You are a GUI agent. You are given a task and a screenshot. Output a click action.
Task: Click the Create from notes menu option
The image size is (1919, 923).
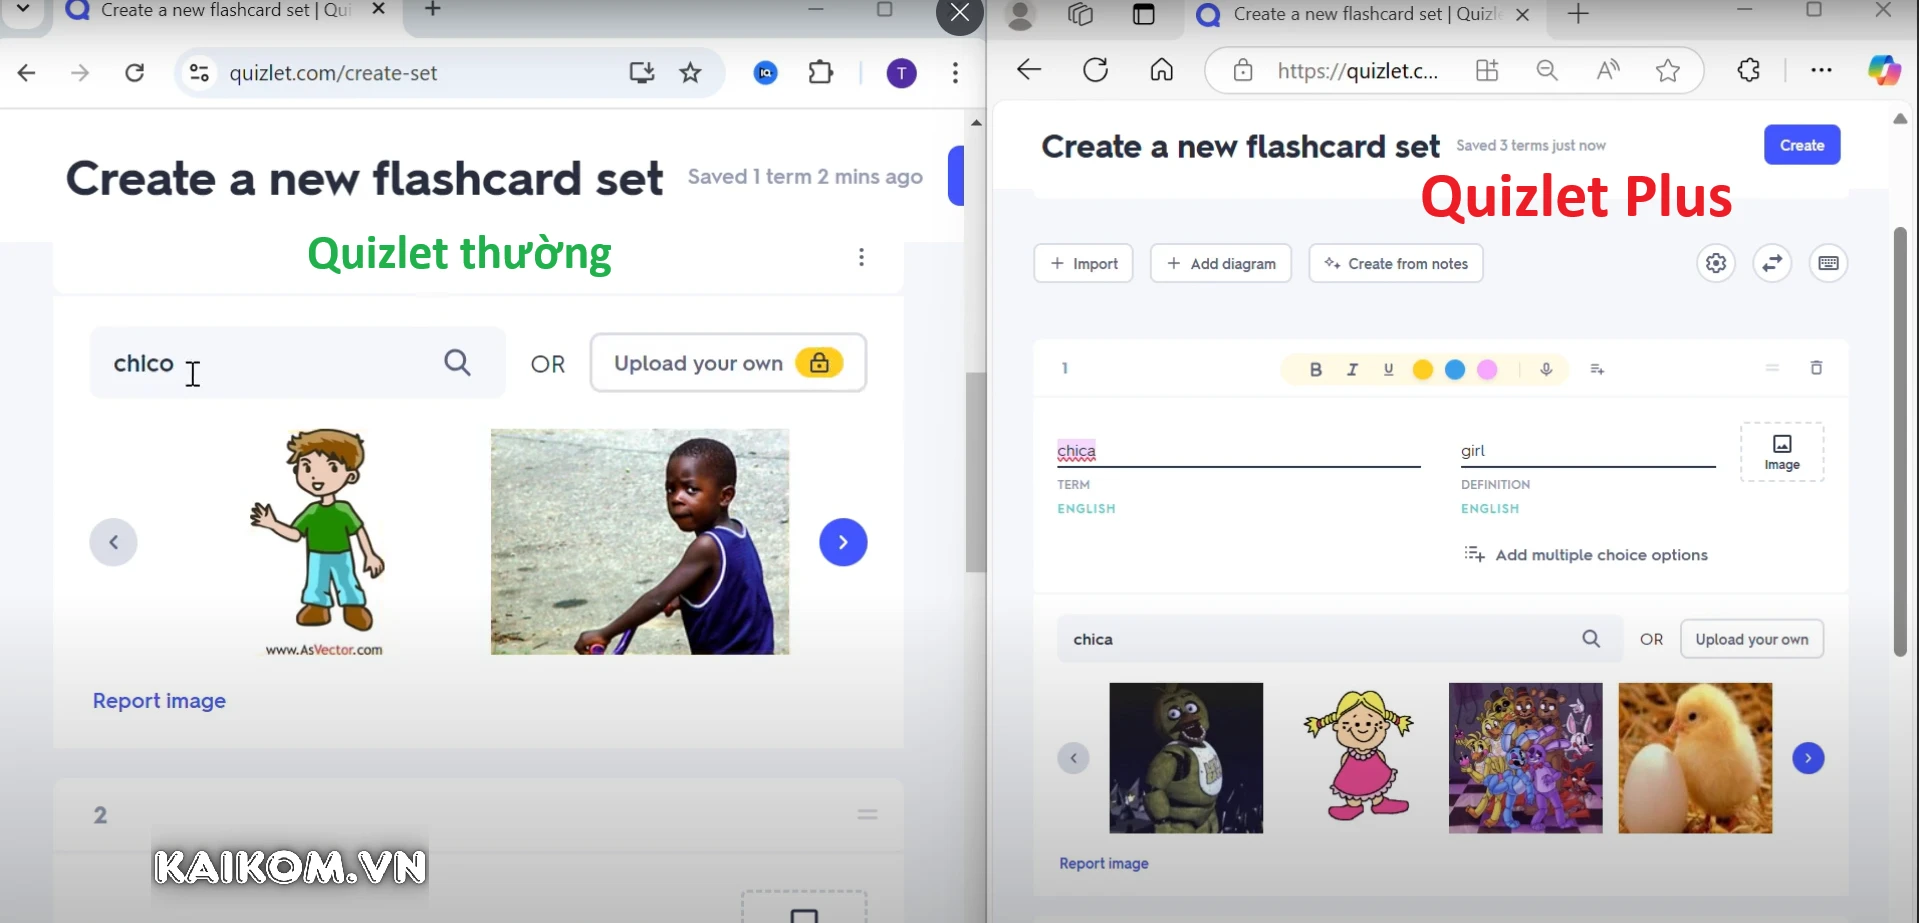click(1395, 263)
